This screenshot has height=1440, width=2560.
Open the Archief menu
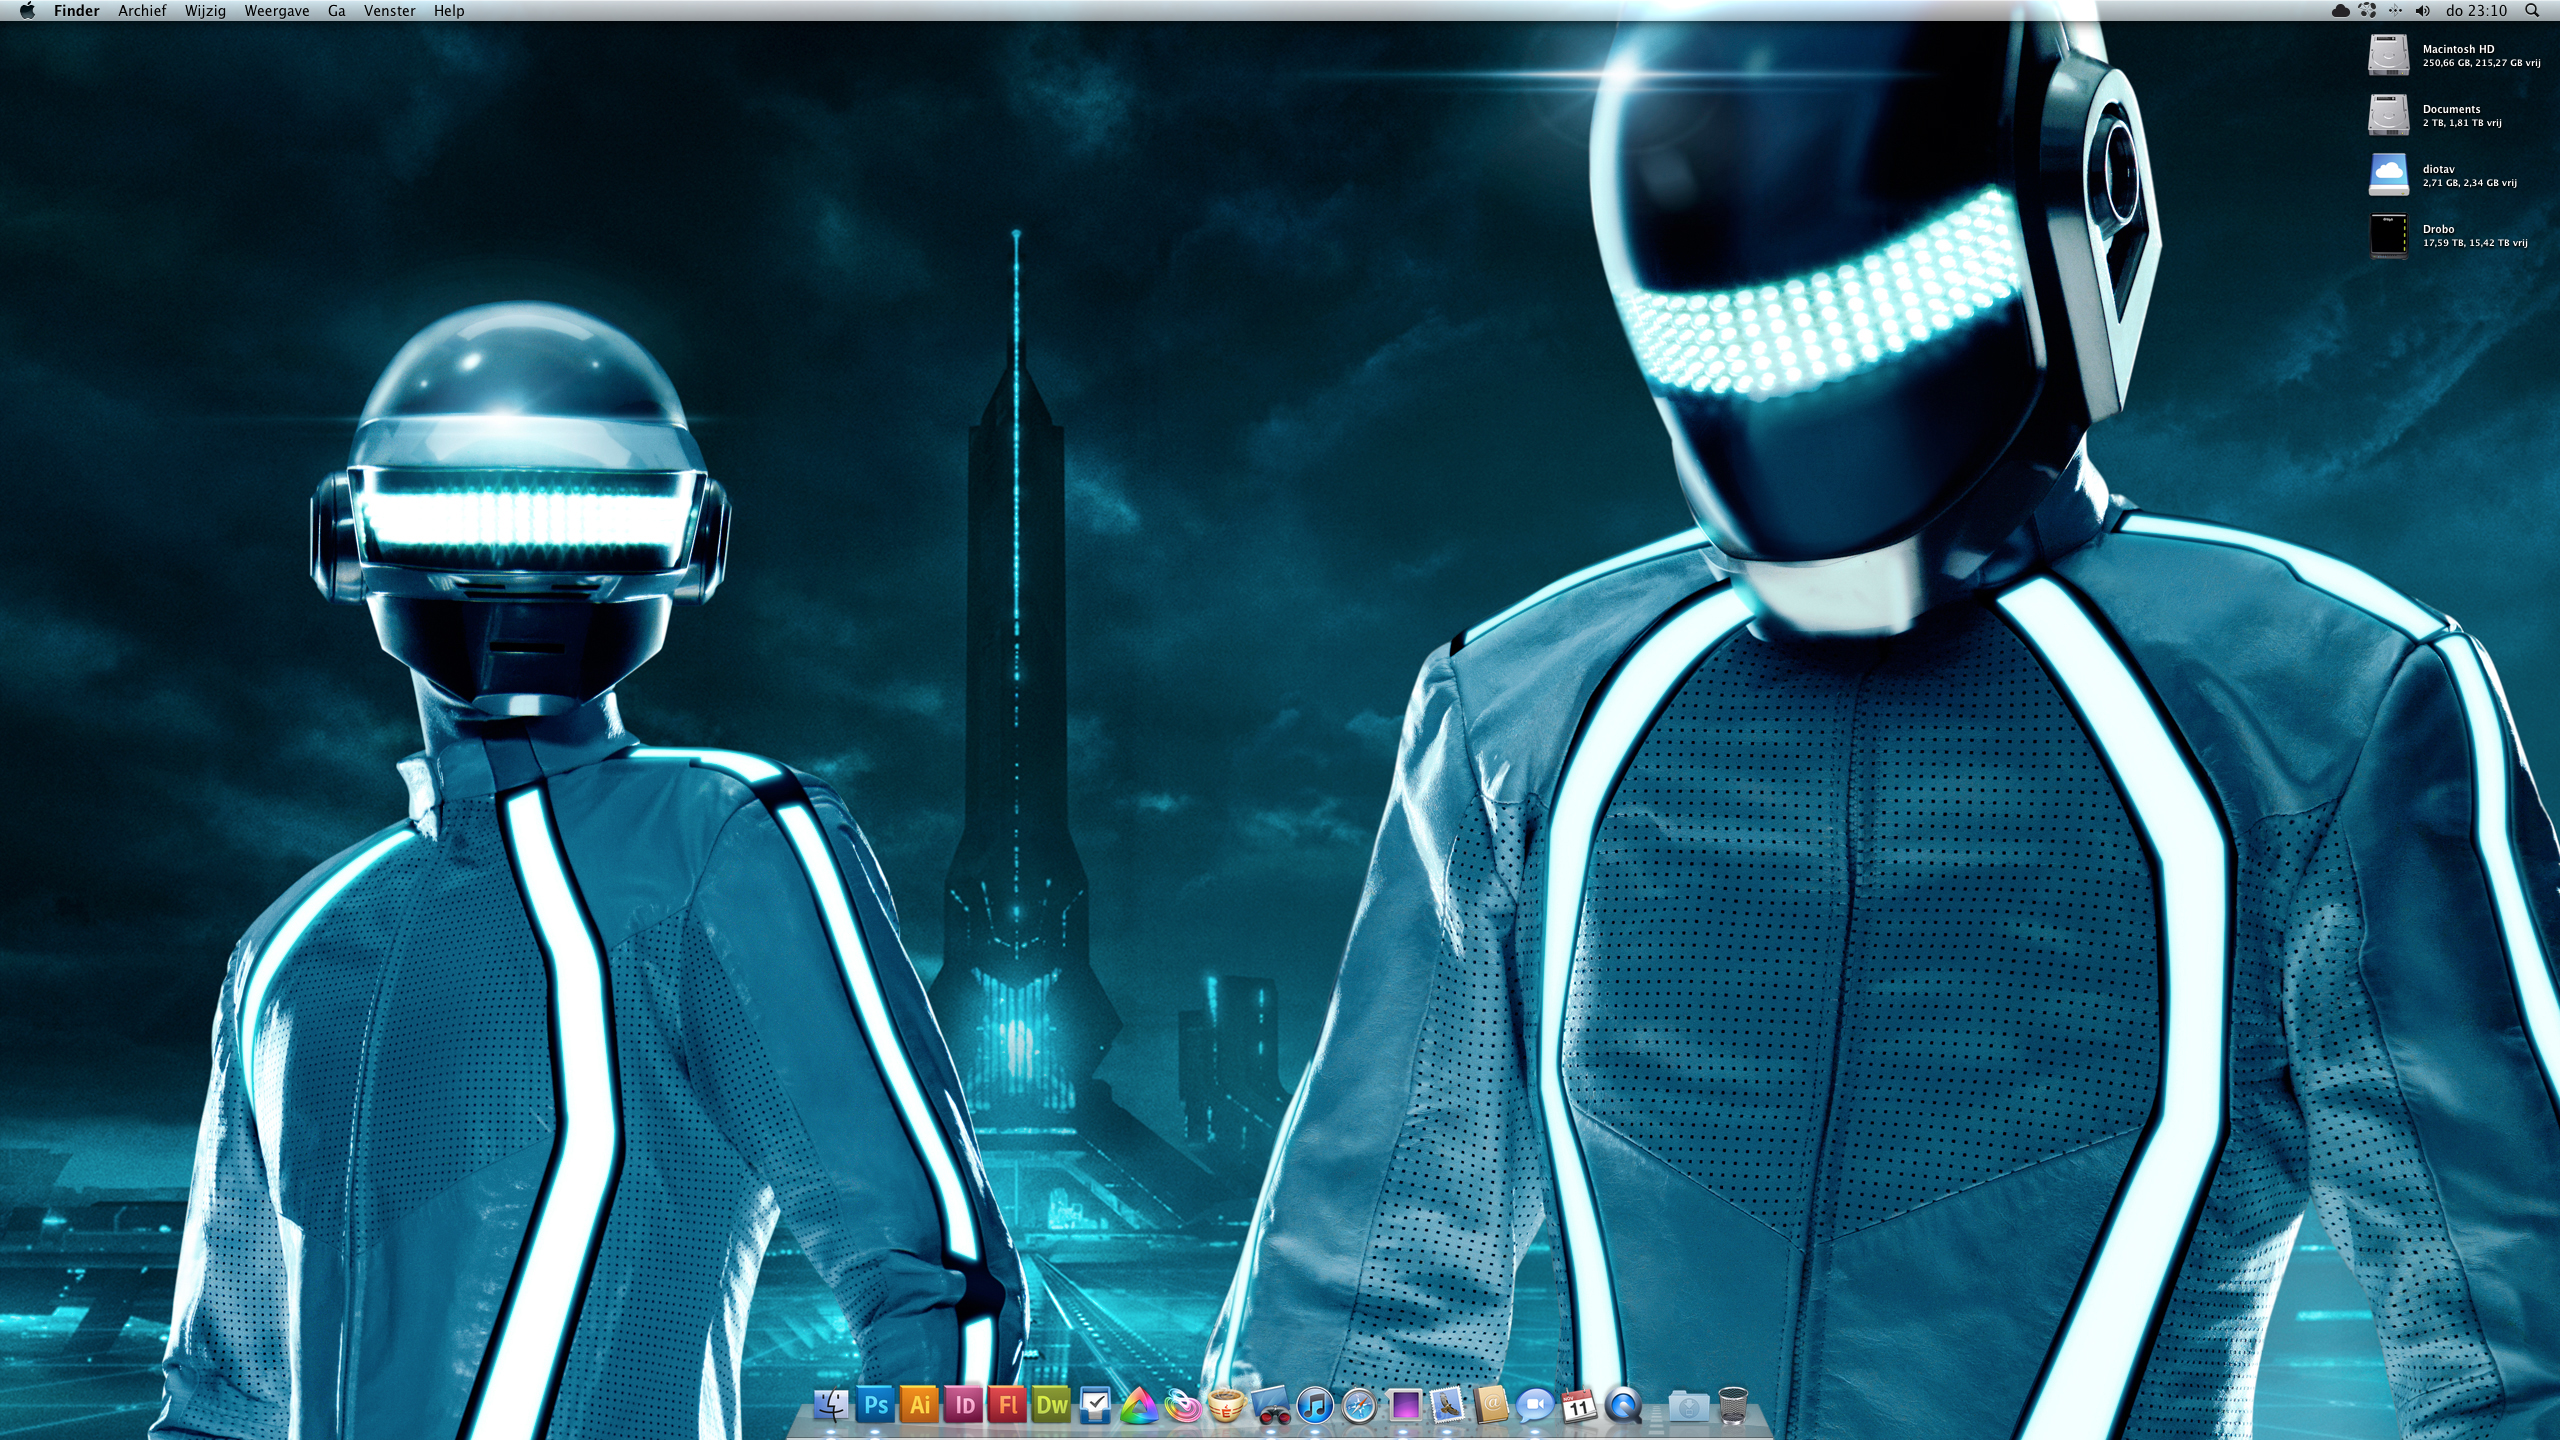[142, 11]
